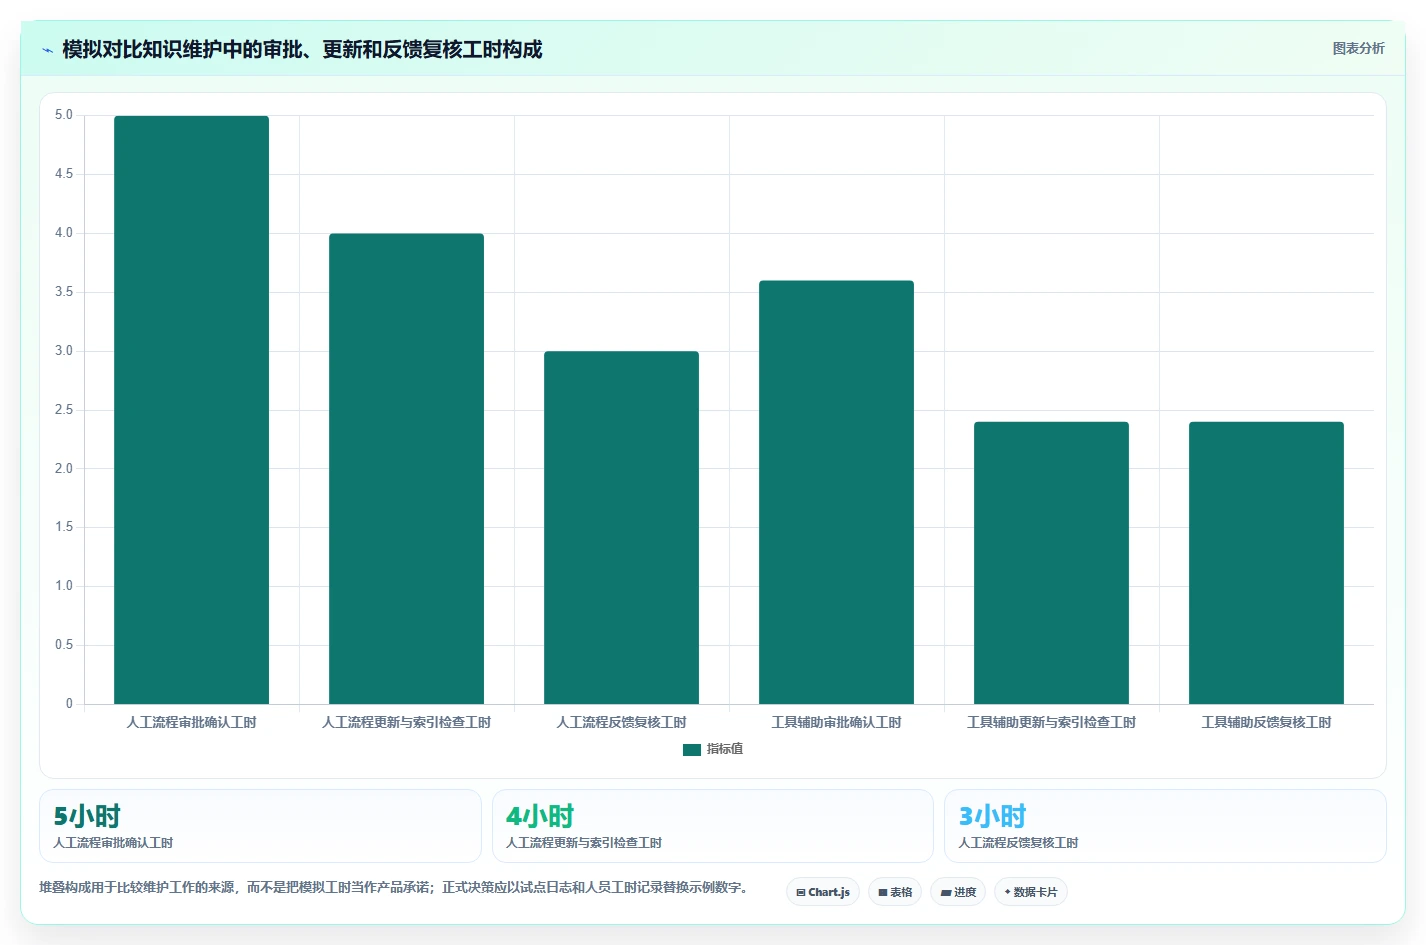Click the 图表分析 label in header

(1358, 48)
